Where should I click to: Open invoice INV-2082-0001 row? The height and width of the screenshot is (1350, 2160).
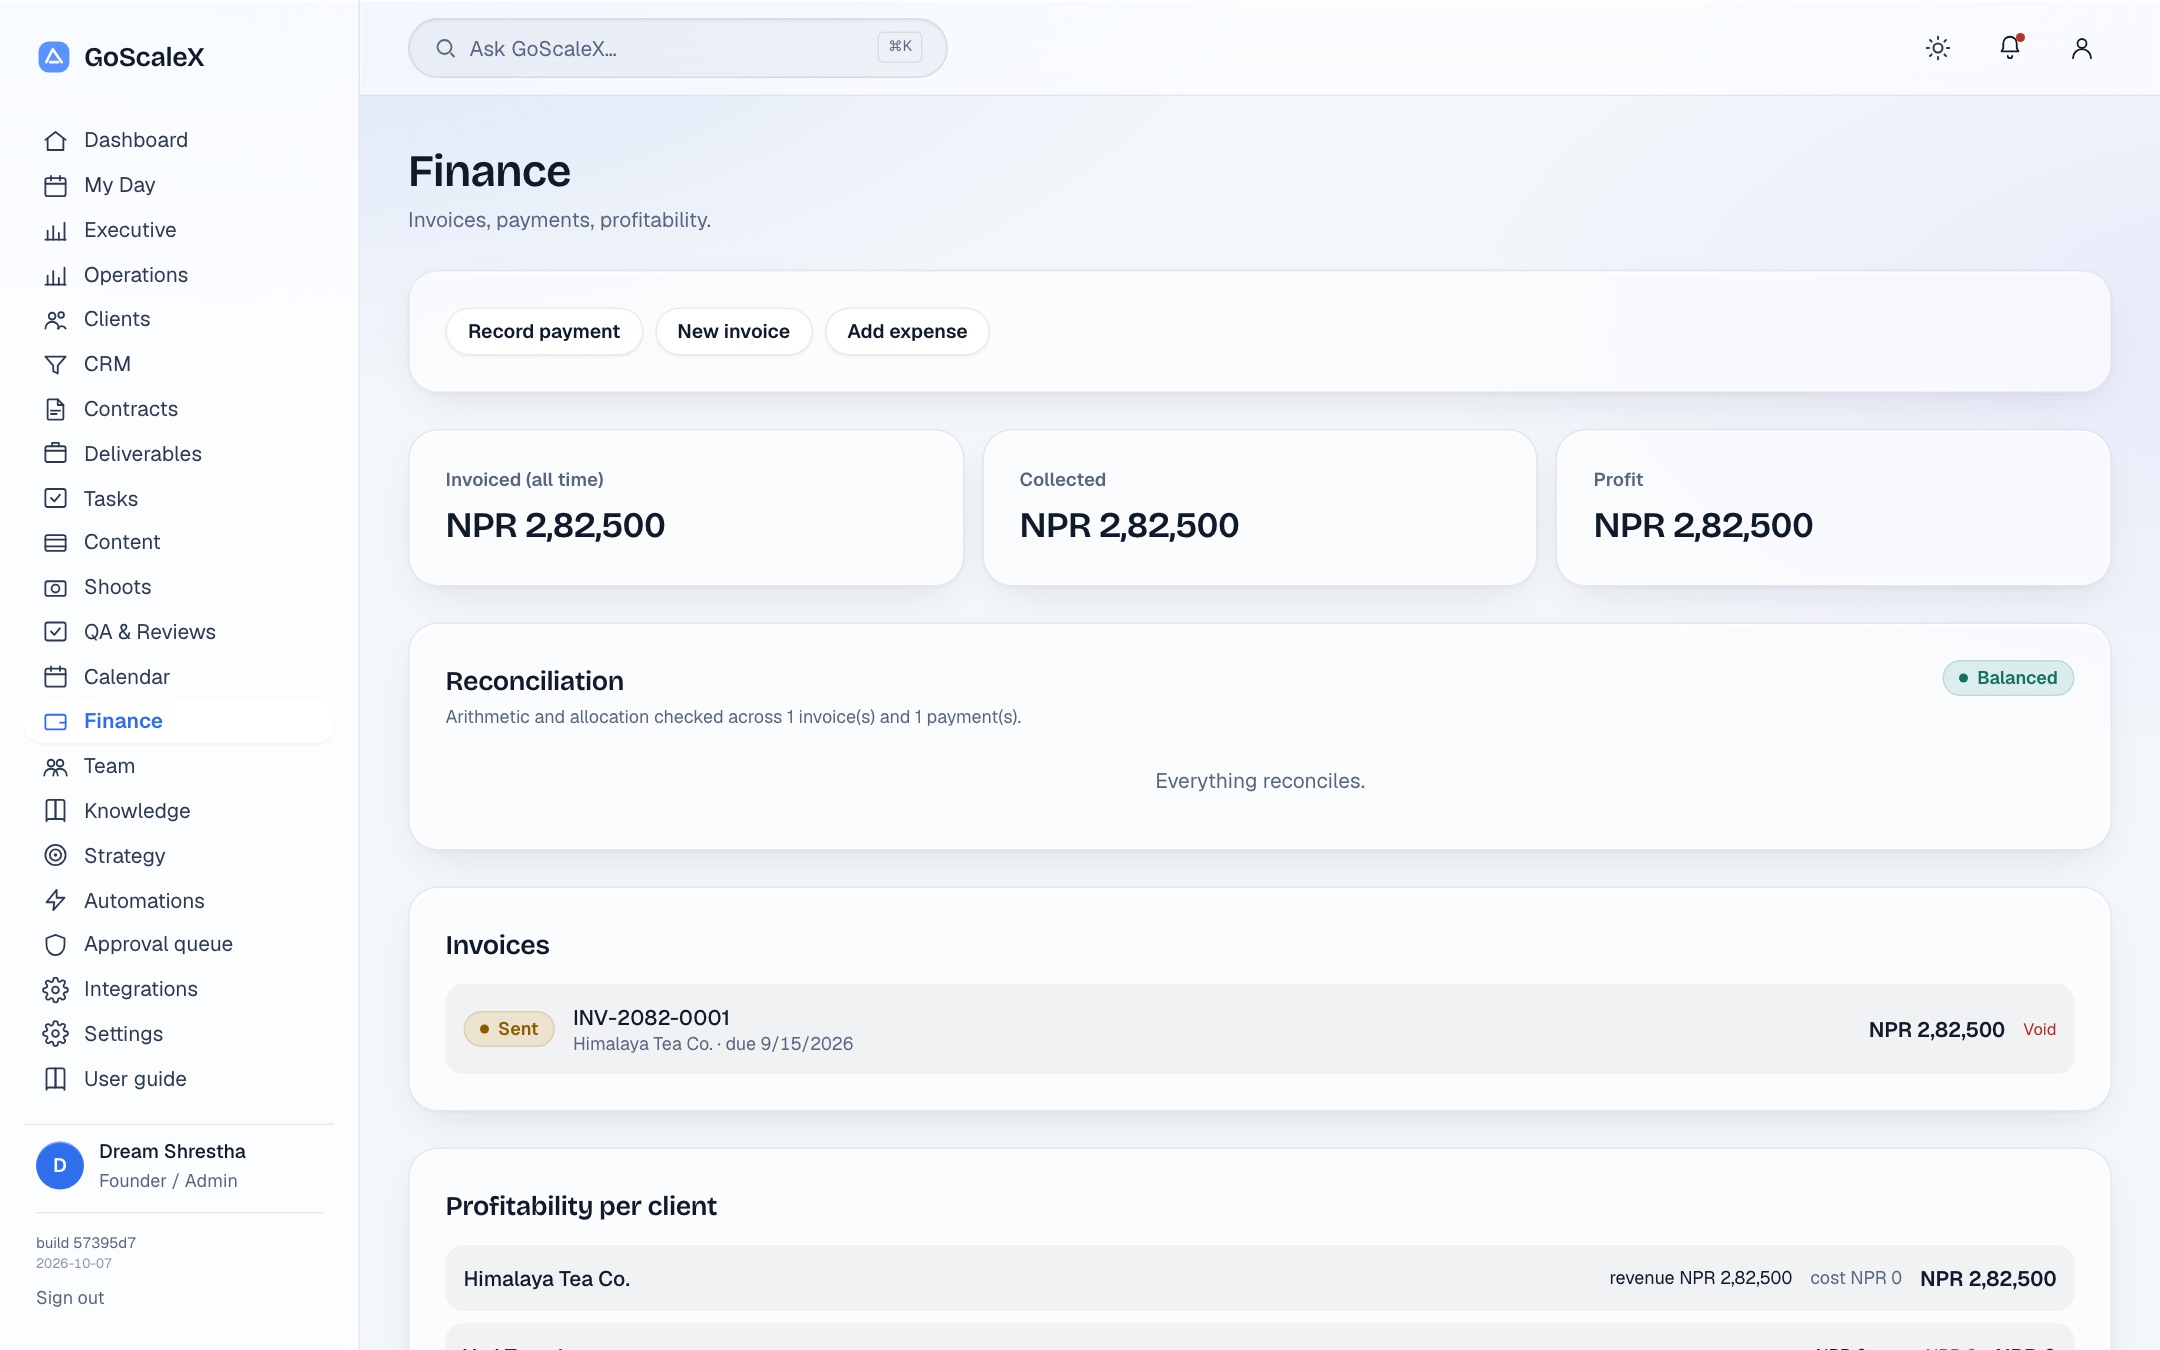coord(1260,1029)
